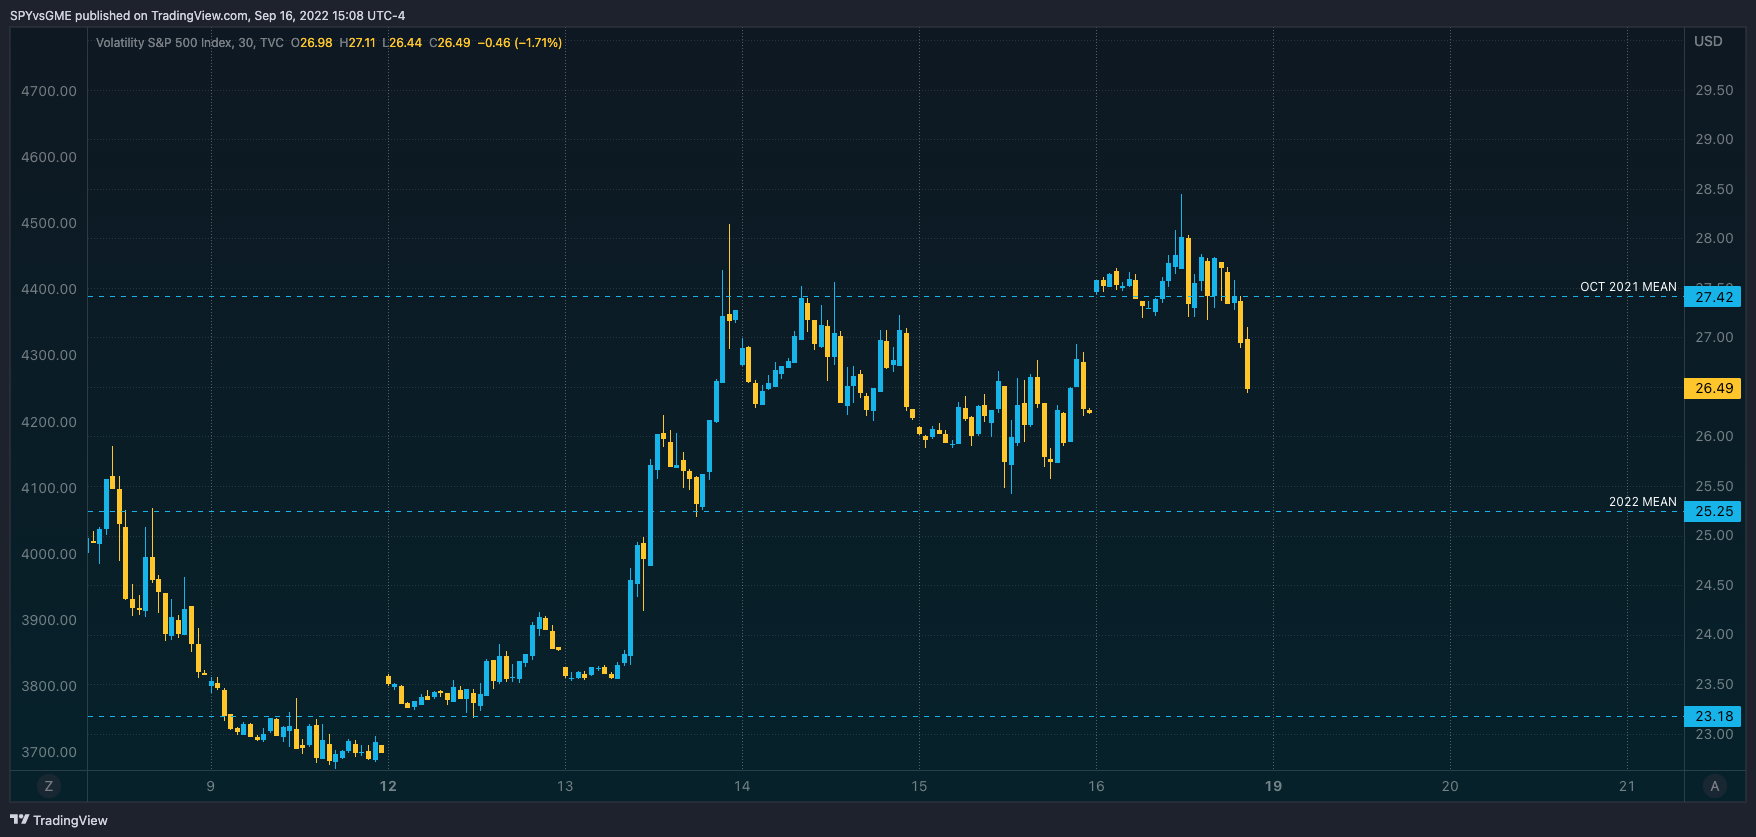Select bold date 12 on the time axis

click(x=388, y=786)
